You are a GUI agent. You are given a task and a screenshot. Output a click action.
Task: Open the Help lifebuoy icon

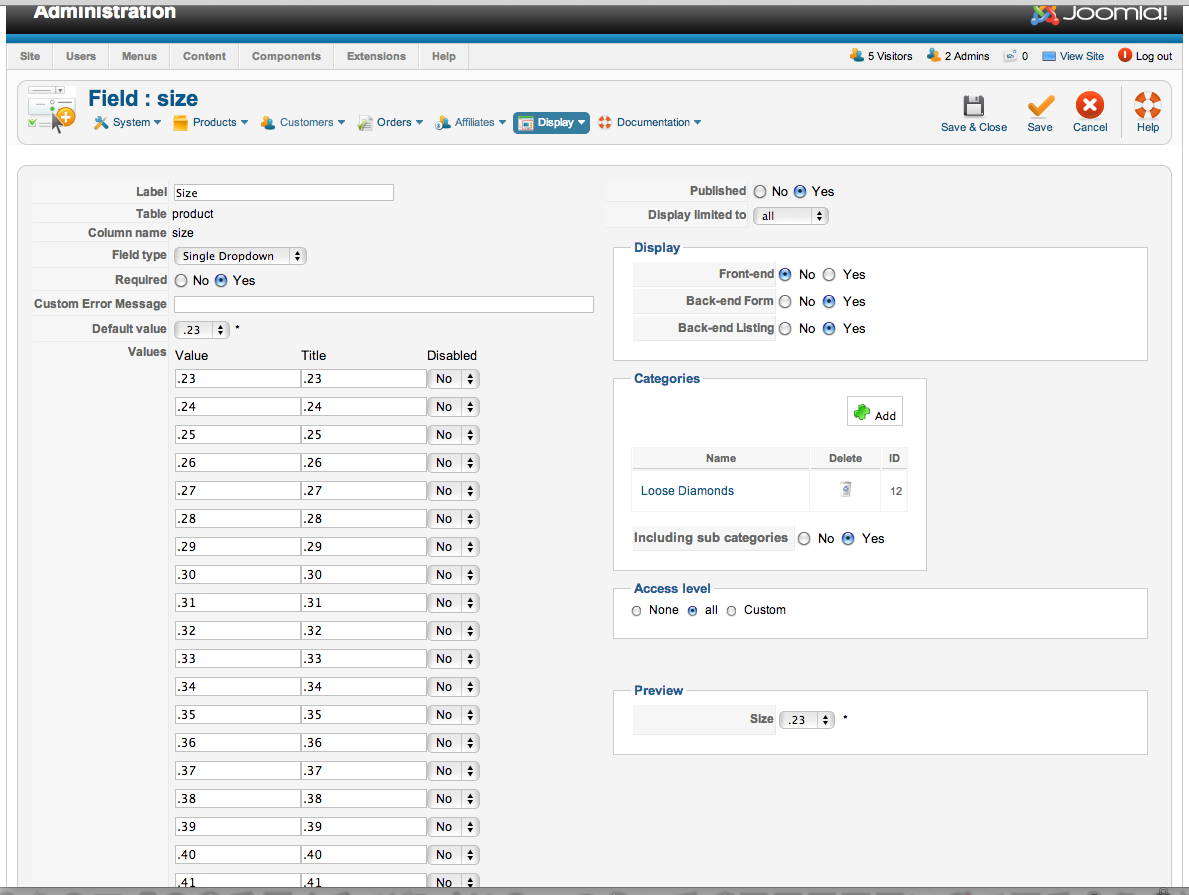(x=1147, y=105)
